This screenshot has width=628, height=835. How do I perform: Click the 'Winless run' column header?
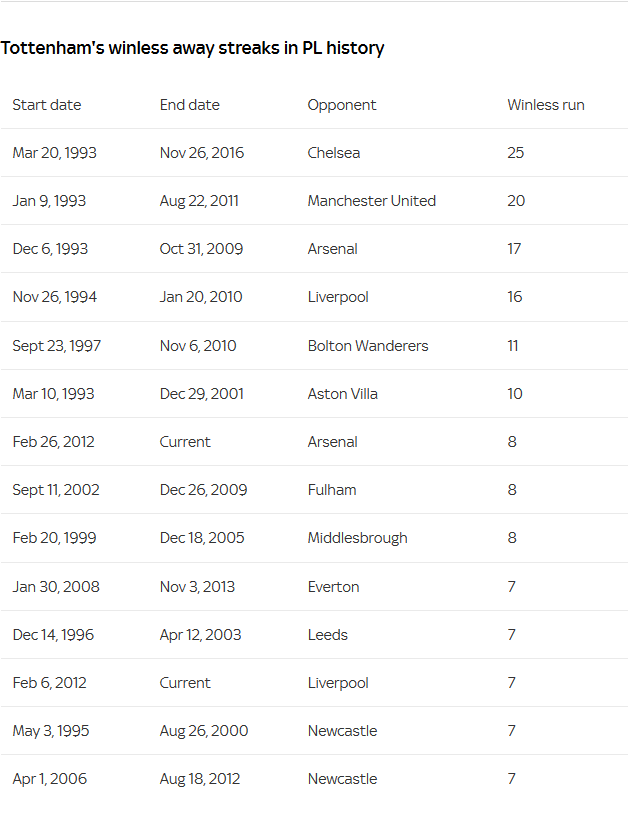pyautogui.click(x=546, y=105)
